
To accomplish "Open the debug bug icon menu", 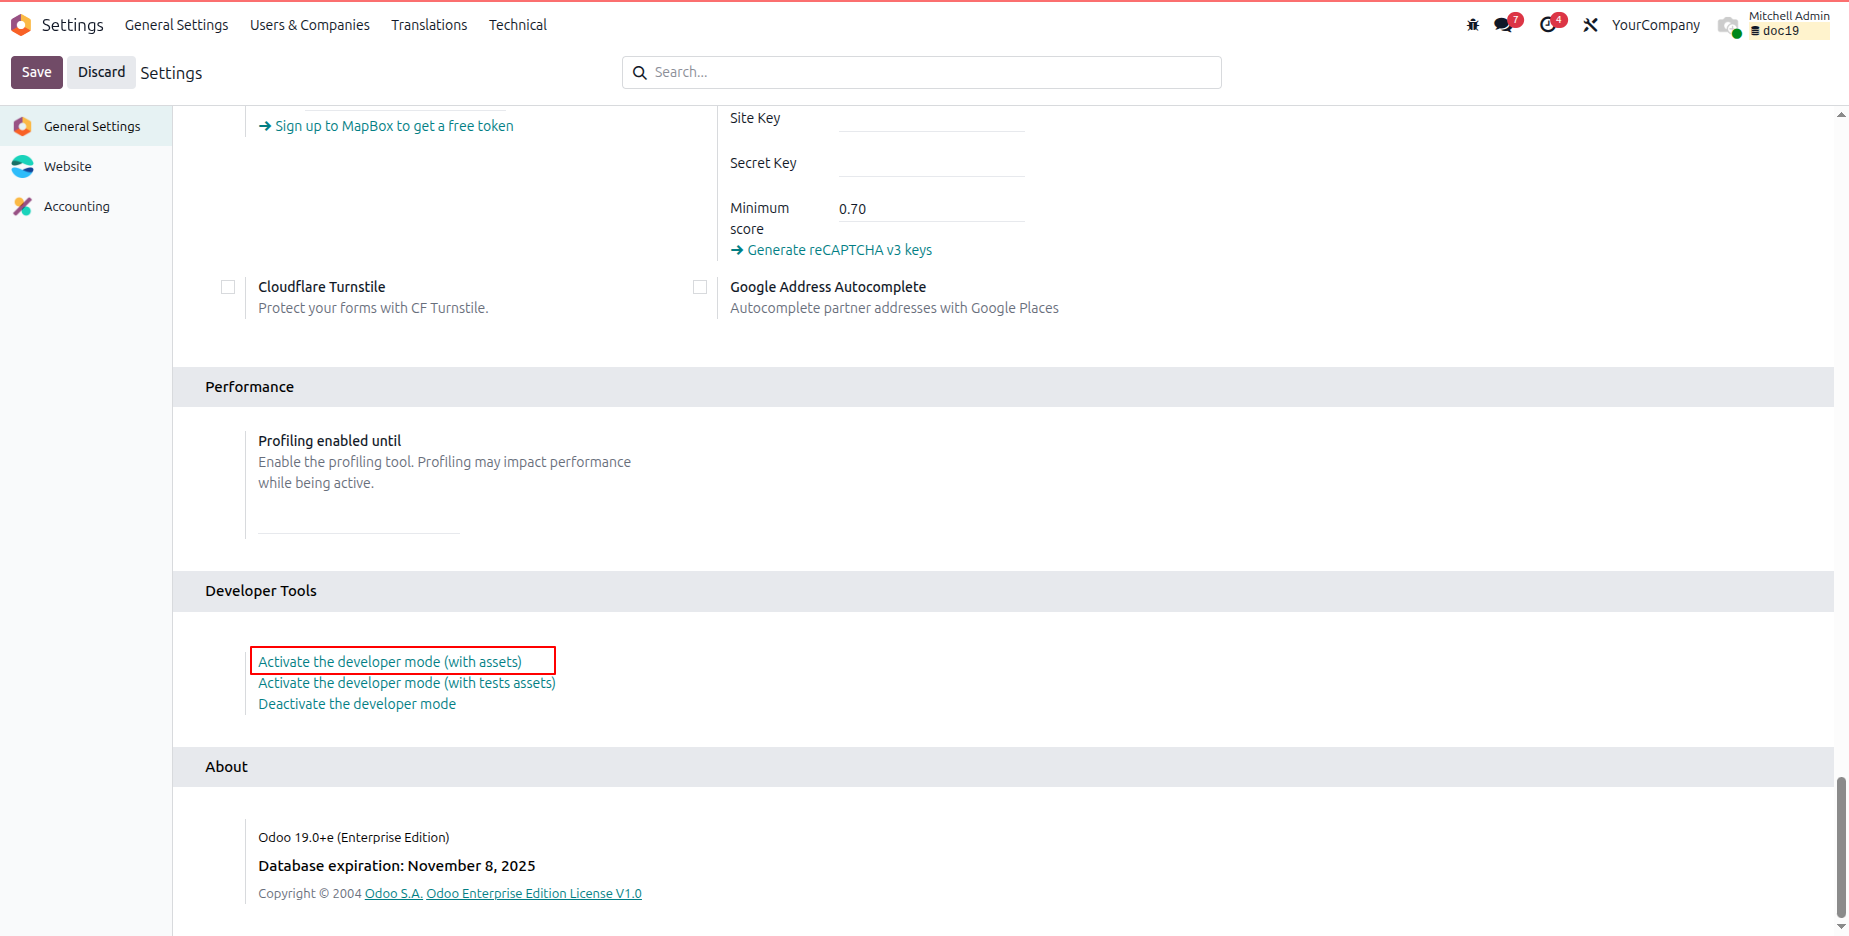I will (x=1473, y=25).
